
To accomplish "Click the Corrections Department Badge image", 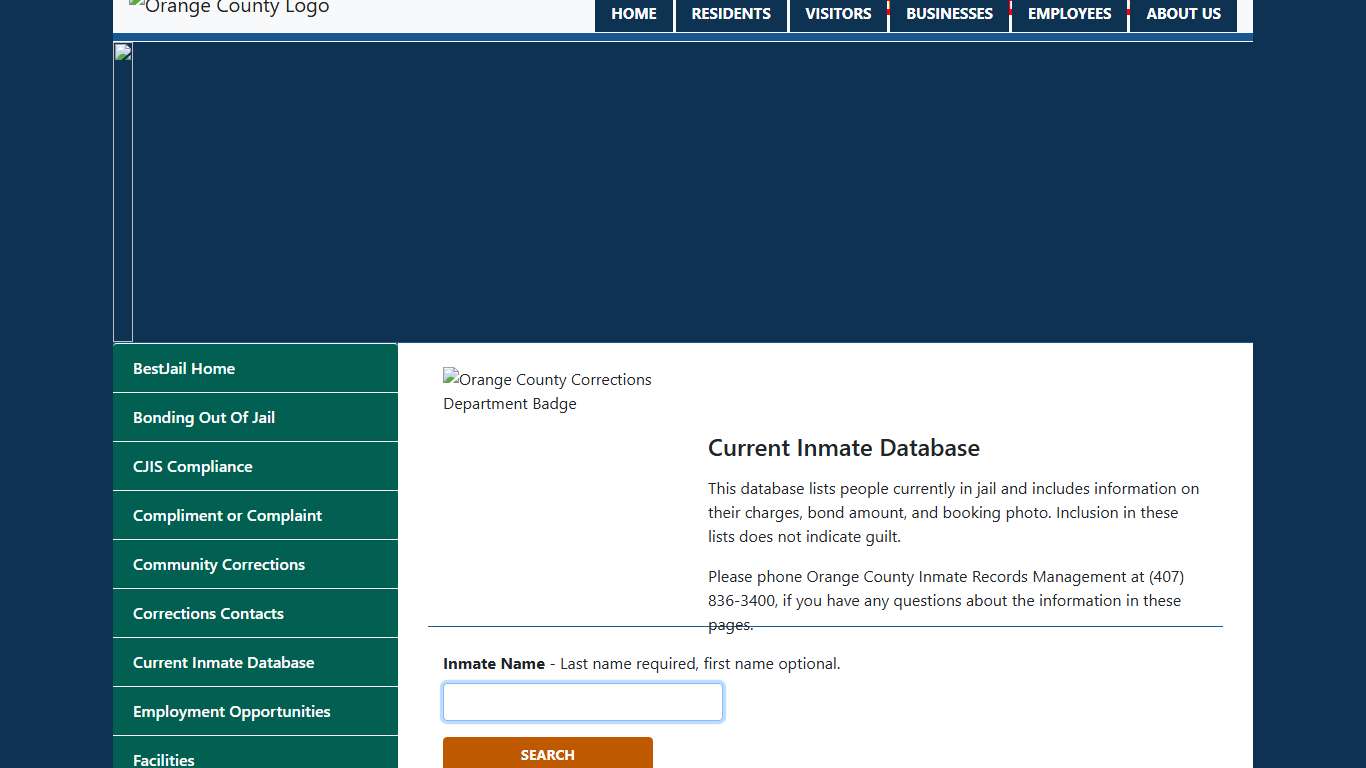I will (547, 391).
